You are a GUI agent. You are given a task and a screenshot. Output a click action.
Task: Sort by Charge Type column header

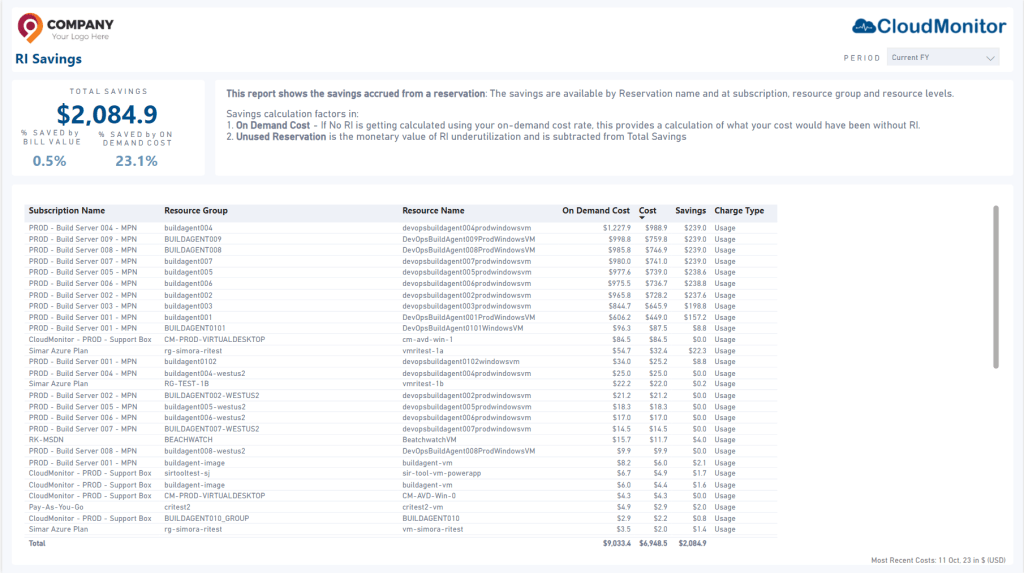point(739,210)
